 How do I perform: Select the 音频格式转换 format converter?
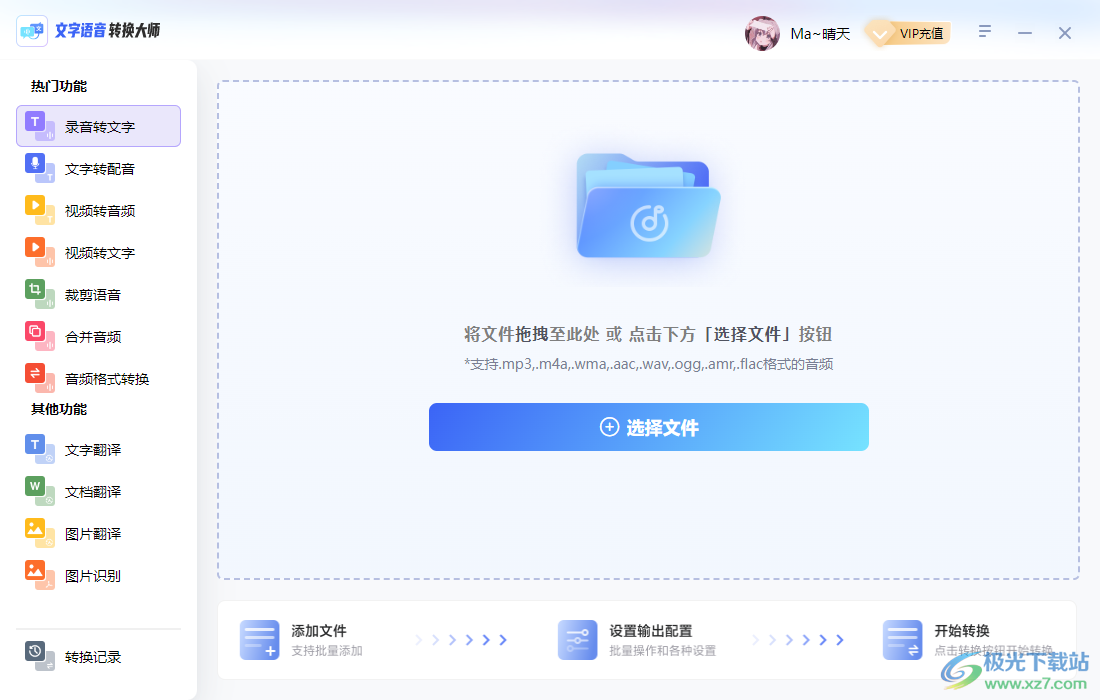click(97, 378)
